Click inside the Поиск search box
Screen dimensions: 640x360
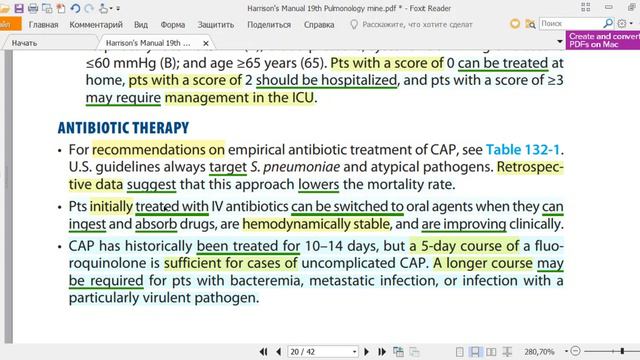coord(570,23)
